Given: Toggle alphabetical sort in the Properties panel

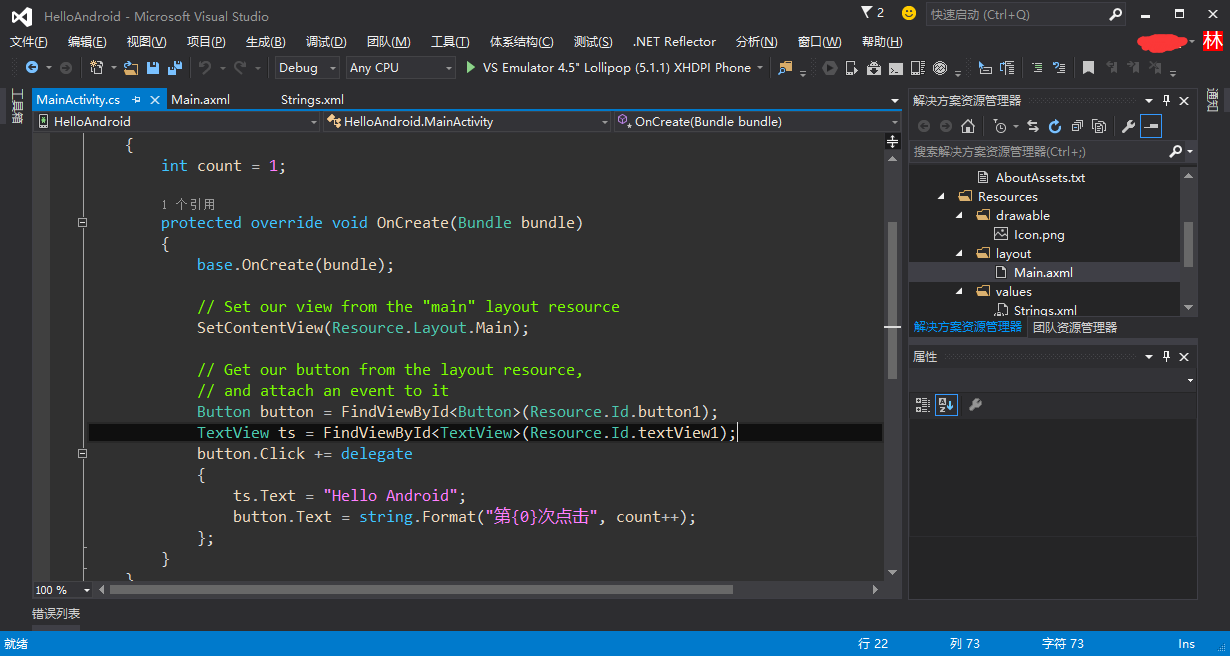Looking at the screenshot, I should click(x=945, y=405).
